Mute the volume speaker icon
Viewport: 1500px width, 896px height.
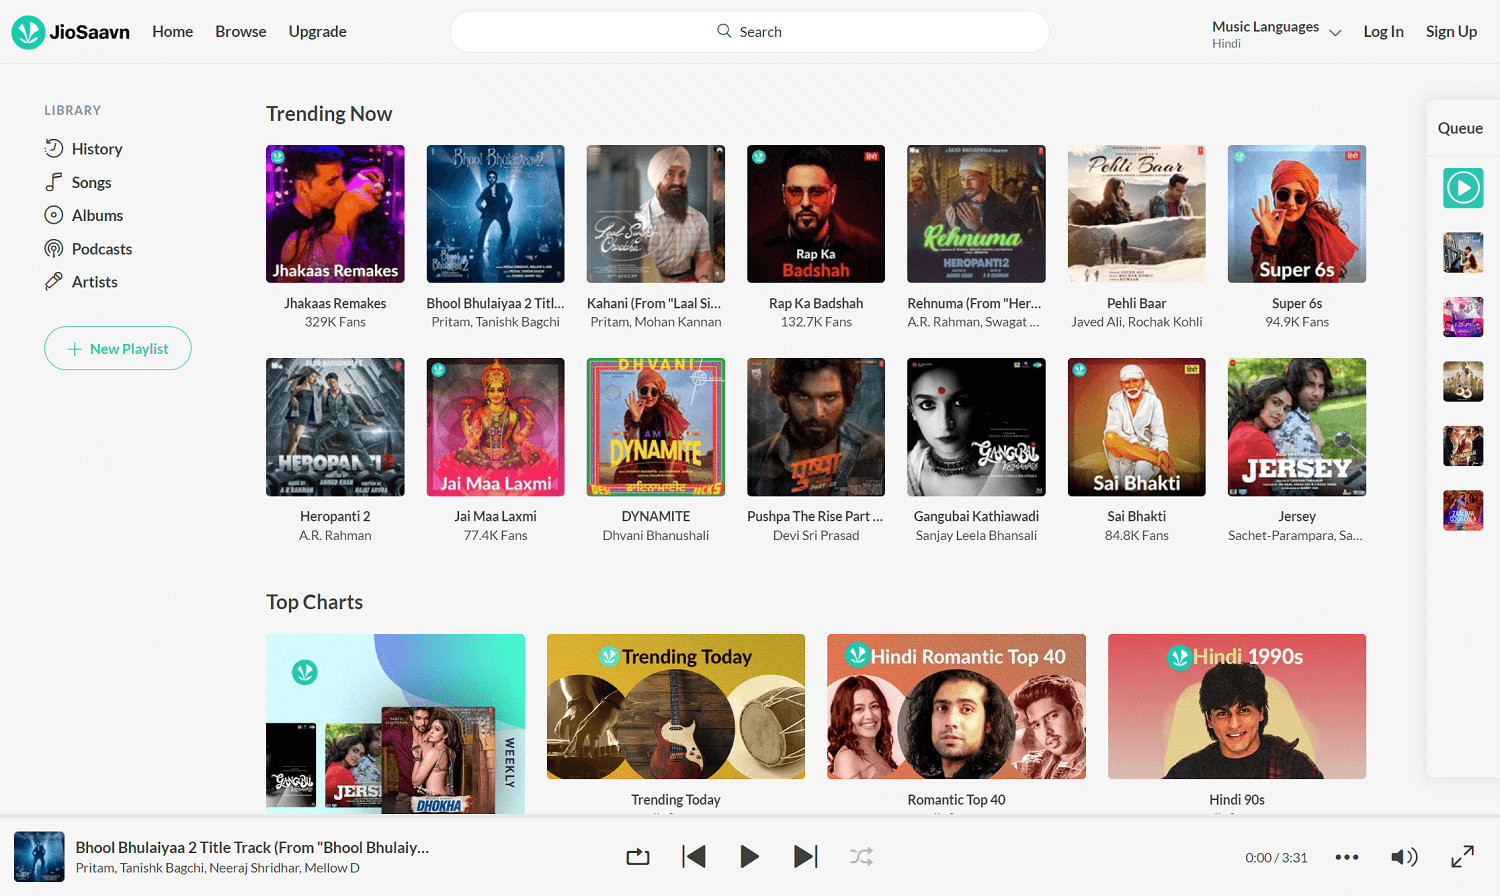[x=1404, y=857]
